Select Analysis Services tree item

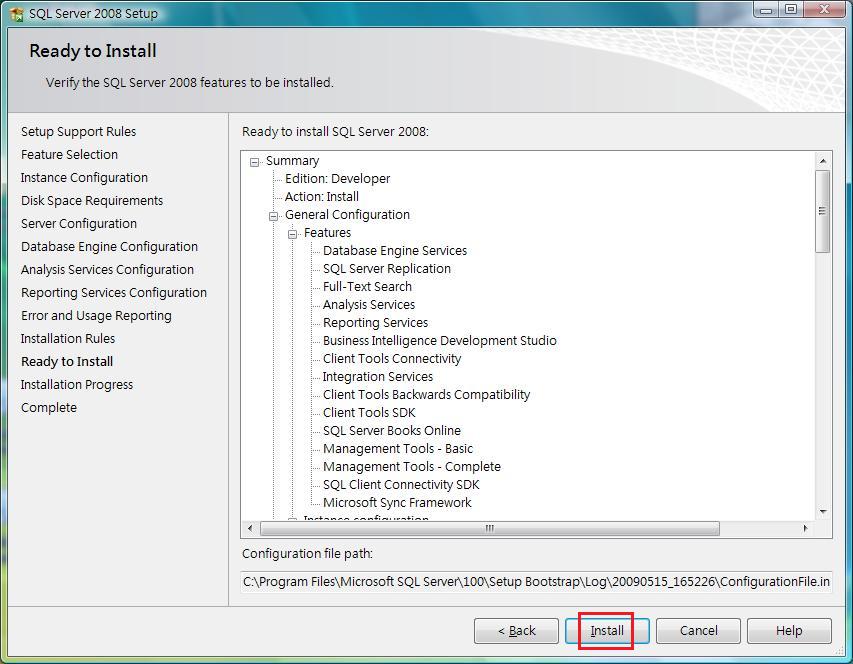[x=369, y=305]
